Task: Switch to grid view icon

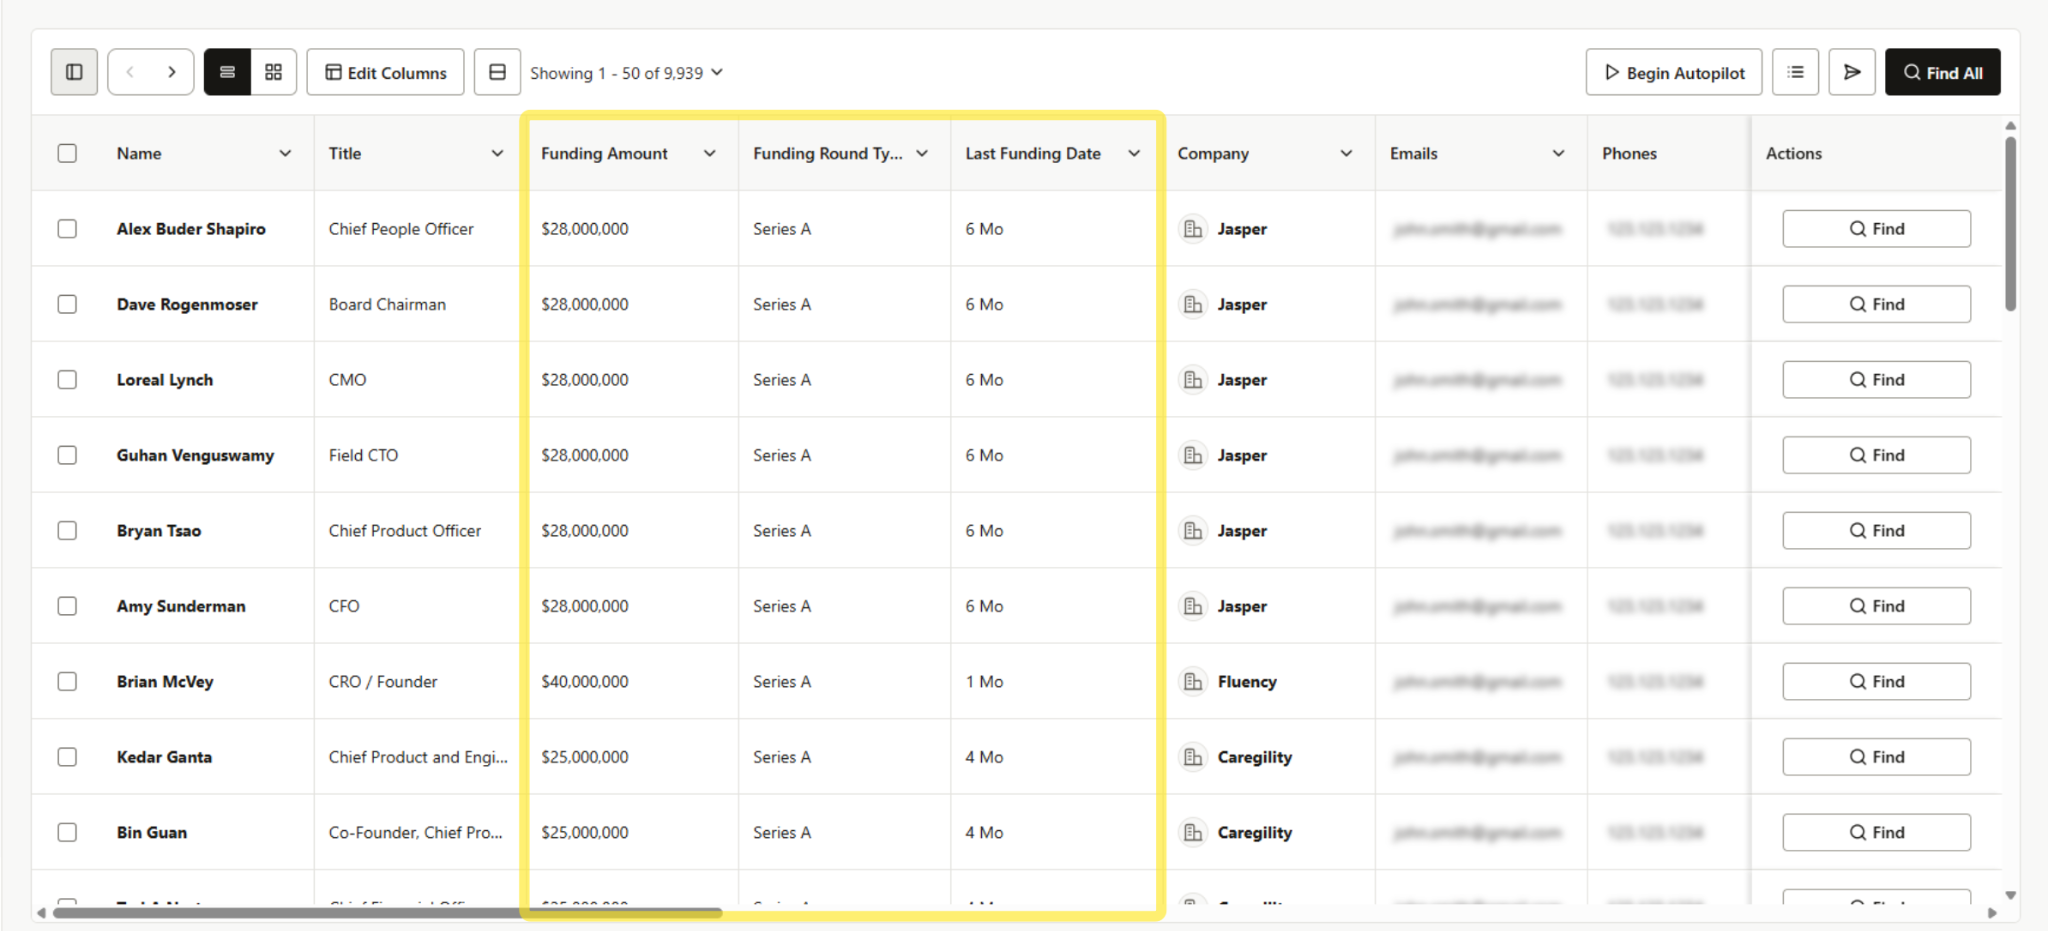Action: 273,72
